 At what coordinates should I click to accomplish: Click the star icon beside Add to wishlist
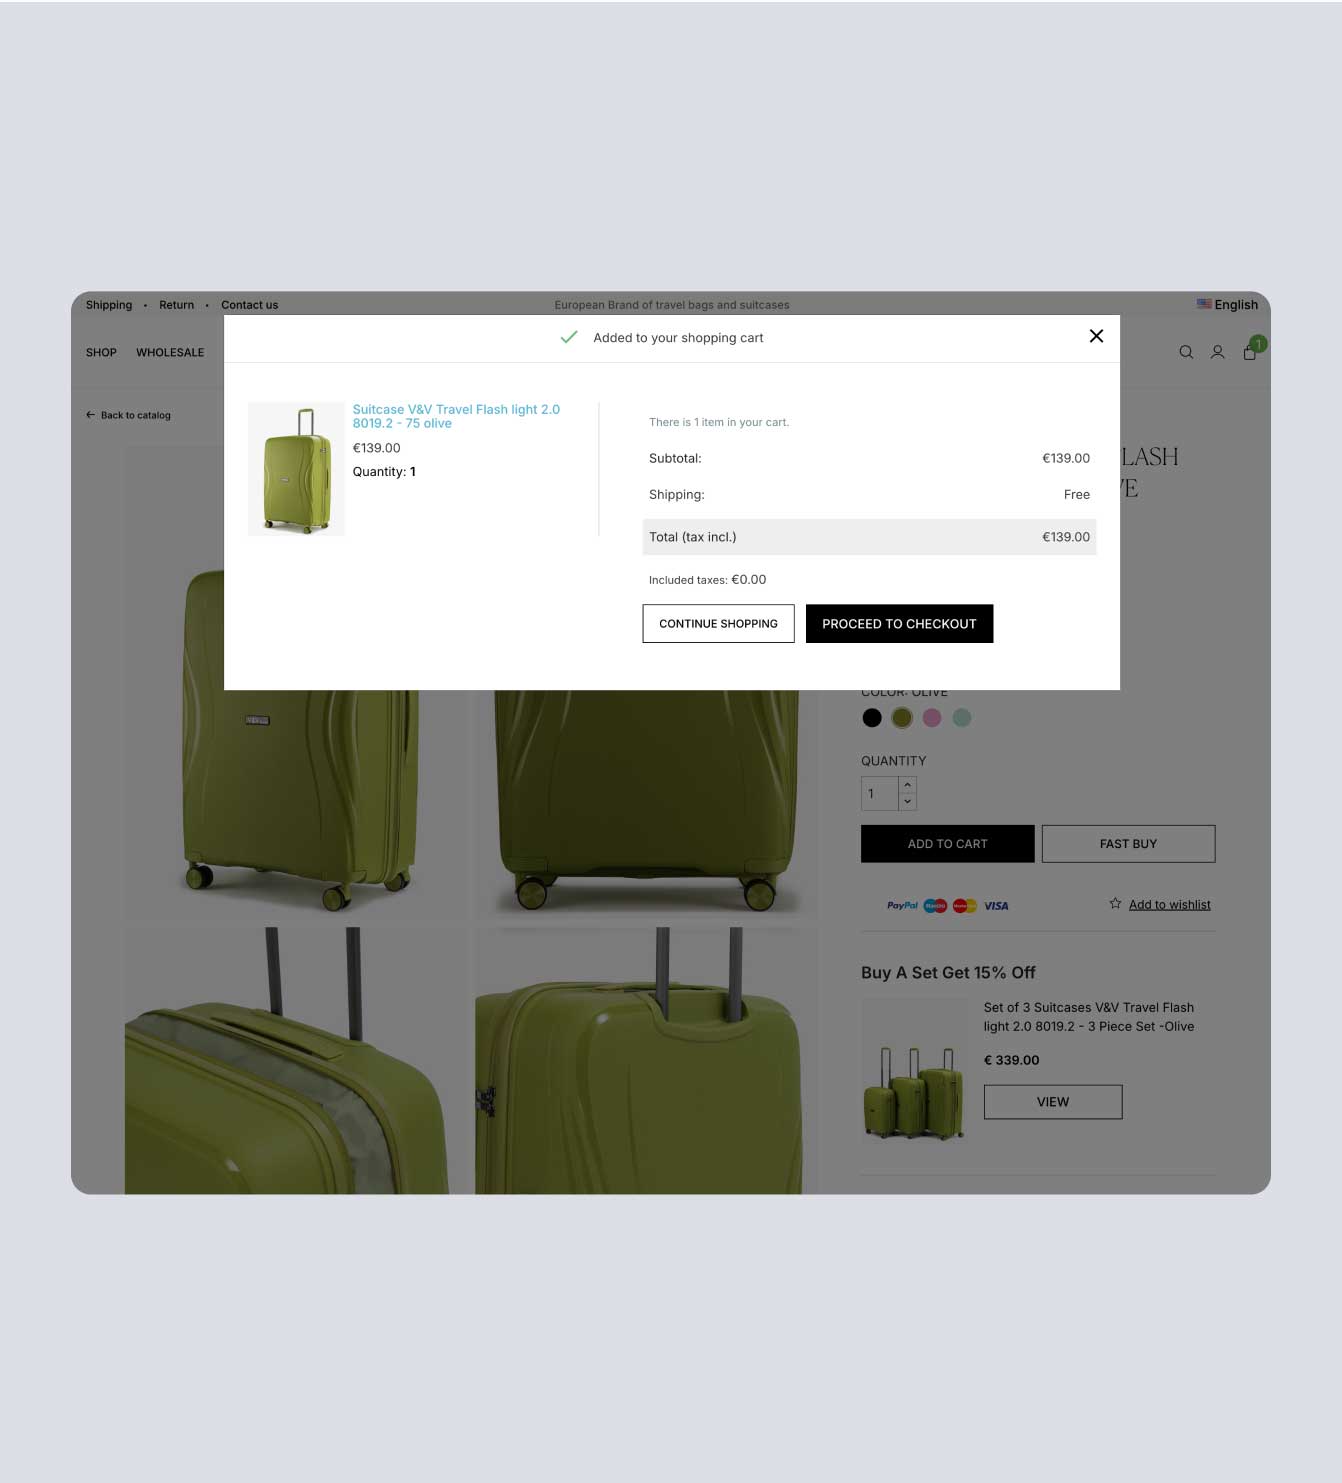[1115, 904]
